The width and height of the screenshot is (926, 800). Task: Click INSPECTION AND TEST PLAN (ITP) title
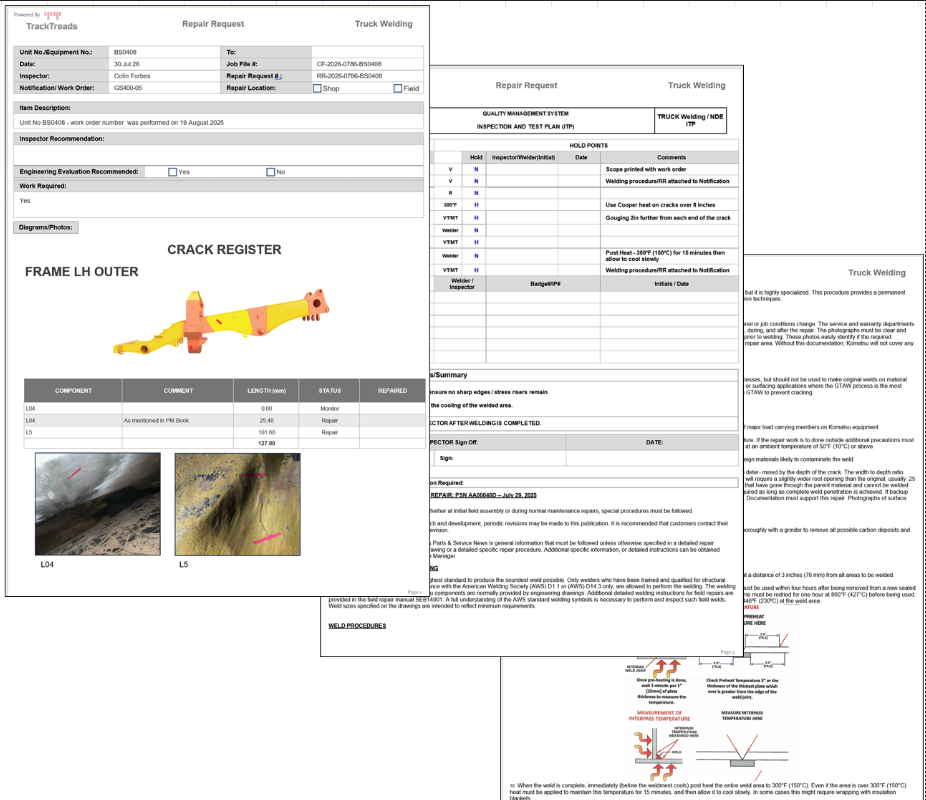(x=525, y=126)
